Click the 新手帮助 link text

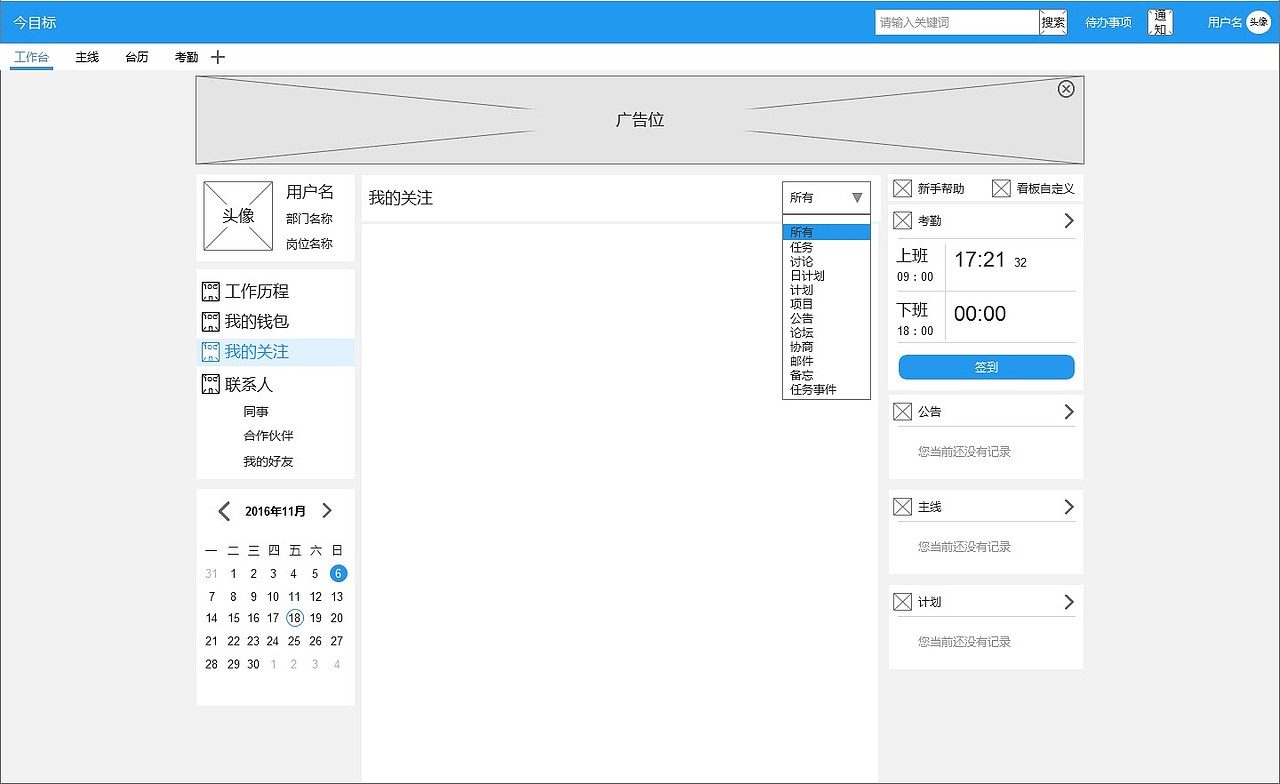pos(941,188)
